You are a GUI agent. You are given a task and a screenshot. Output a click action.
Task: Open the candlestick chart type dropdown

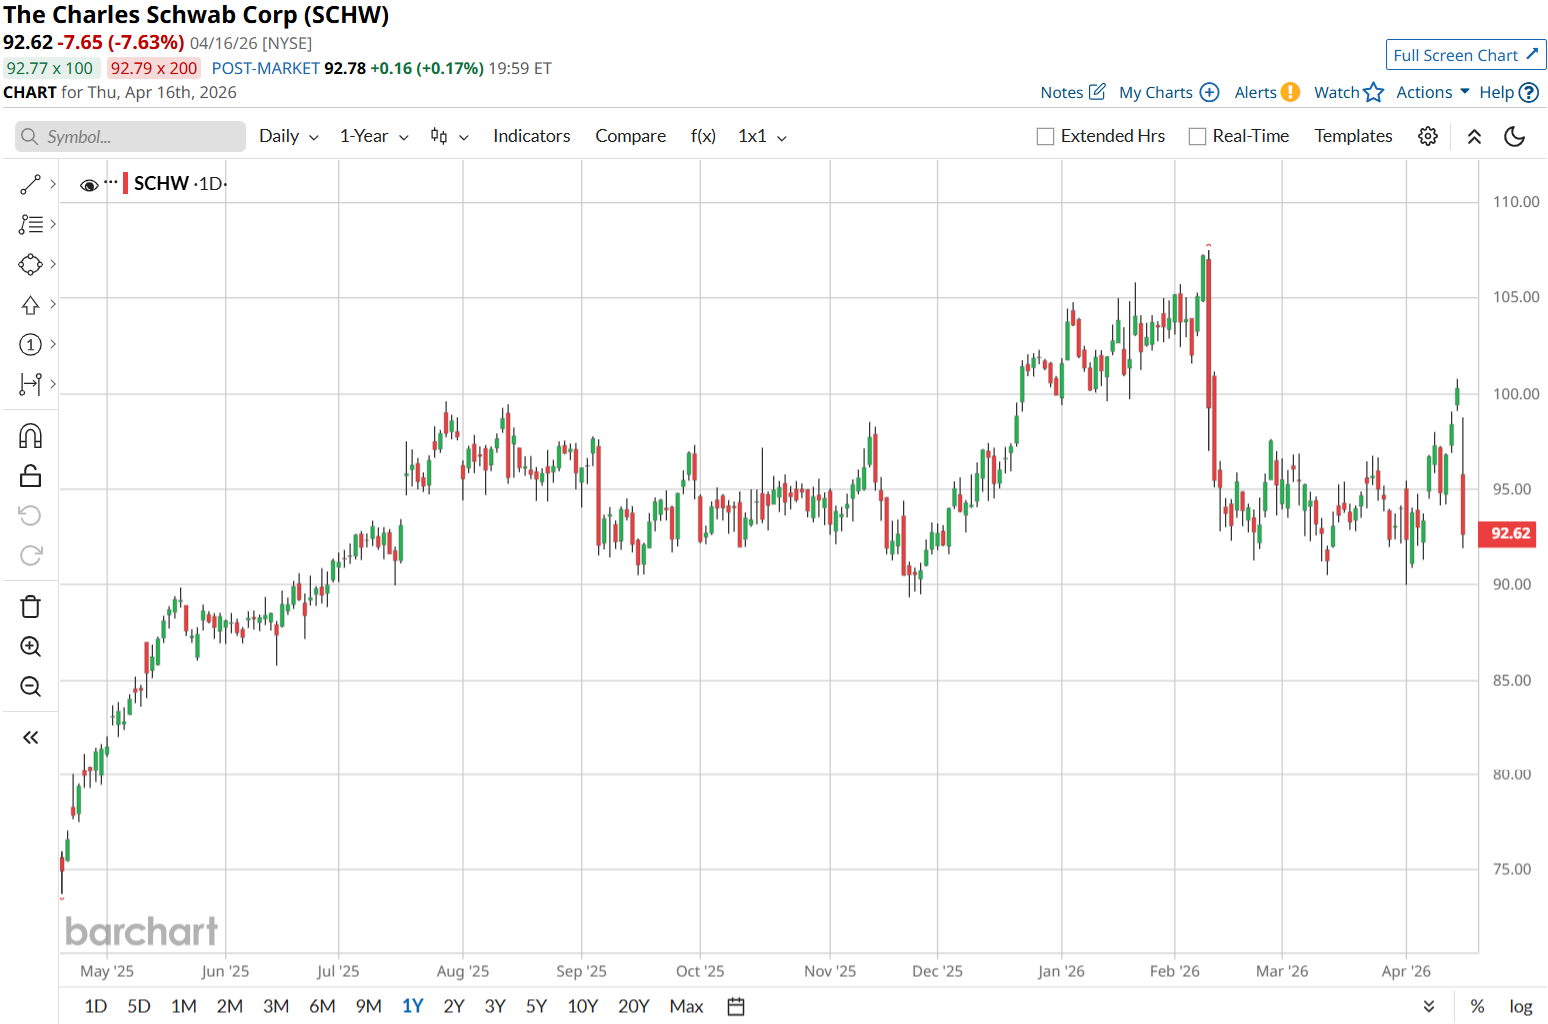[x=449, y=136]
